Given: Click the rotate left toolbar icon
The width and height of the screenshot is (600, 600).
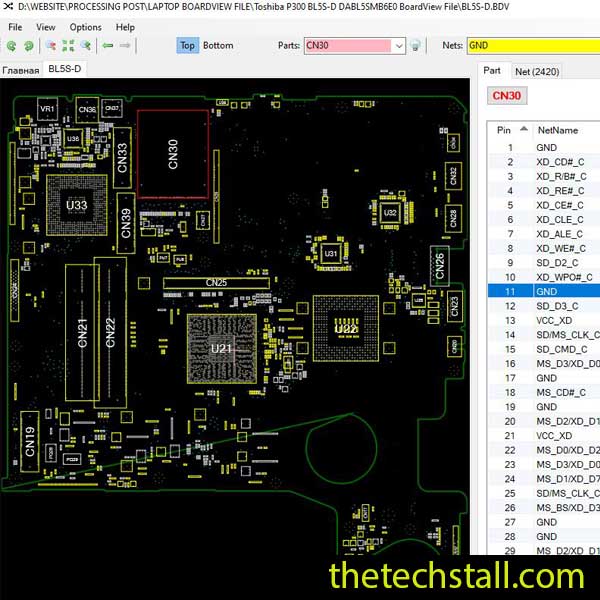Looking at the screenshot, I should [11, 46].
